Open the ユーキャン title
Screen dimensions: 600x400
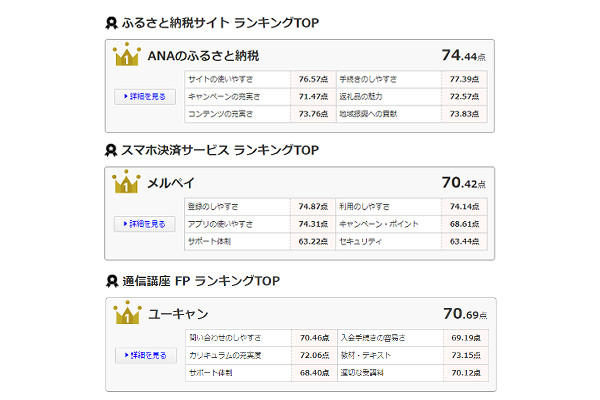(x=178, y=315)
